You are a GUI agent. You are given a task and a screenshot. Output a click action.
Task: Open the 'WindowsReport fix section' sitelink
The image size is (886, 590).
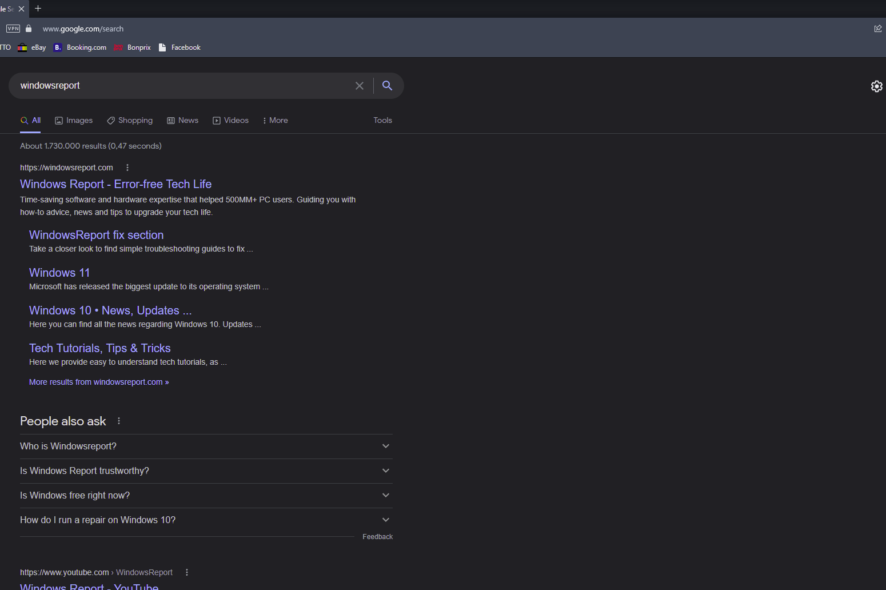[x=96, y=235]
